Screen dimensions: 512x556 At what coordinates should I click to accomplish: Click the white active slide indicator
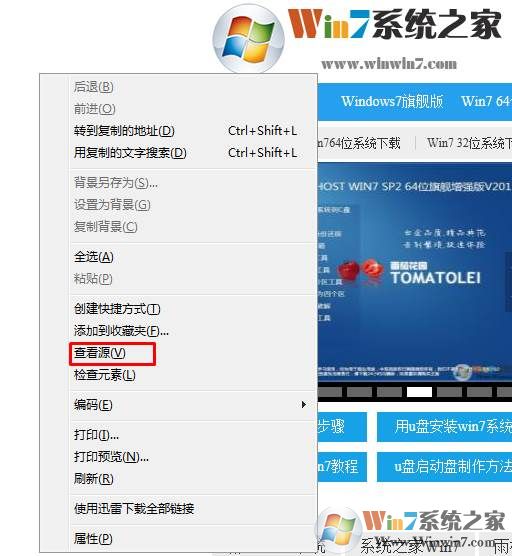[419, 392]
